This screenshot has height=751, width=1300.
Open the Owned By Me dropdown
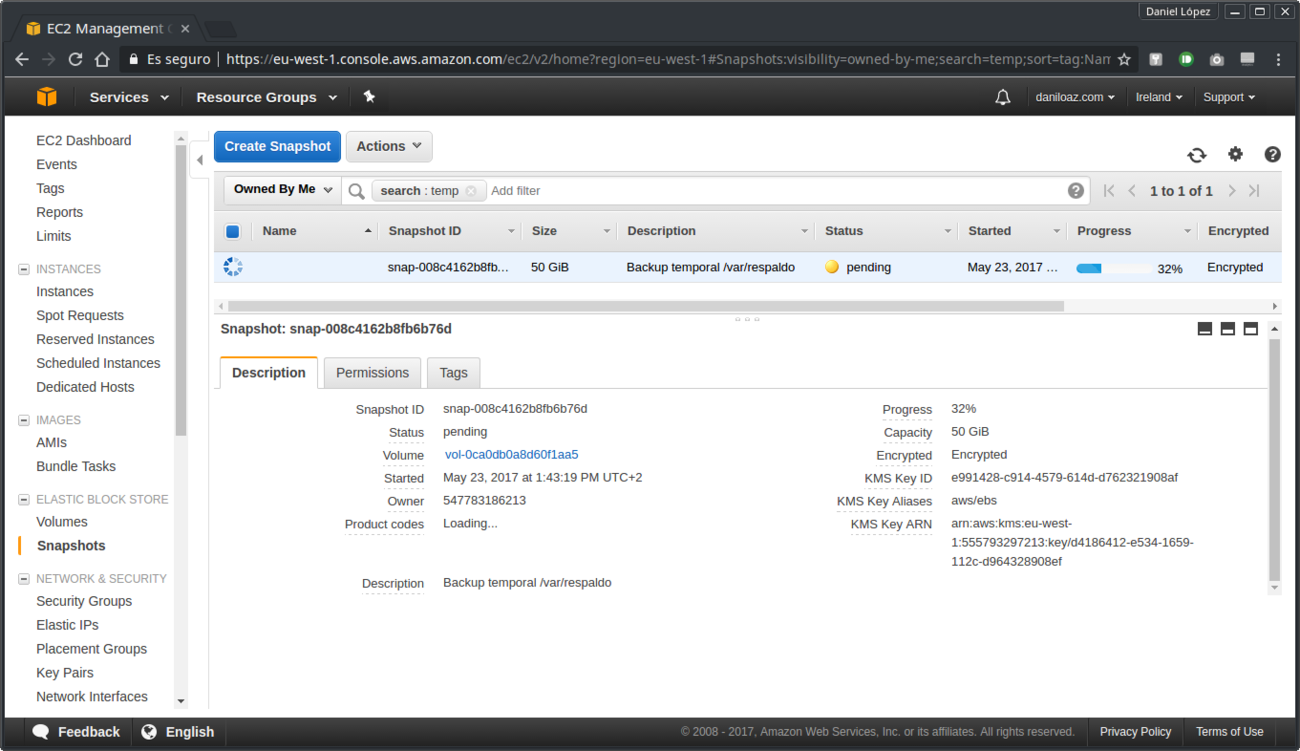[x=283, y=190]
